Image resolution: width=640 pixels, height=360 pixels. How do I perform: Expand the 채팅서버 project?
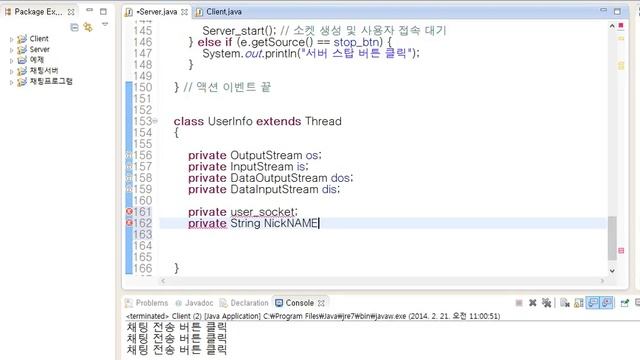click(11, 71)
